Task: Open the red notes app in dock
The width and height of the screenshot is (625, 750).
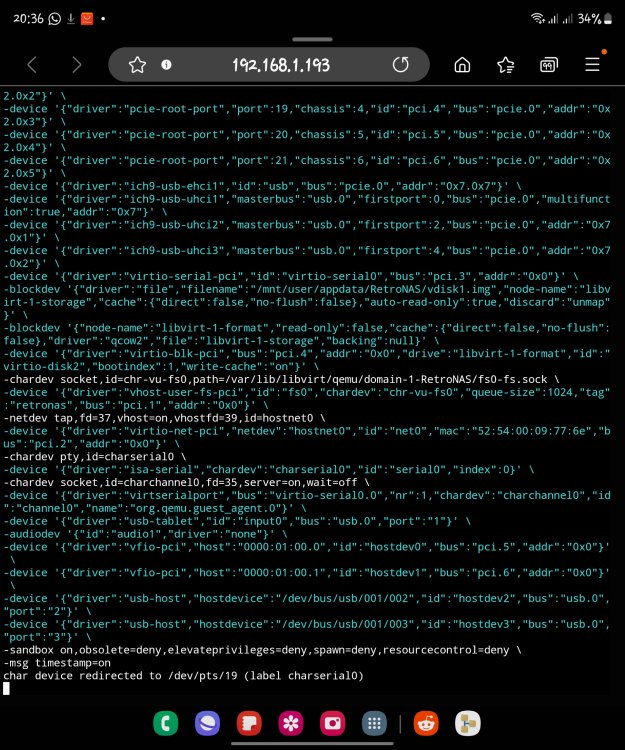Action: pos(249,723)
